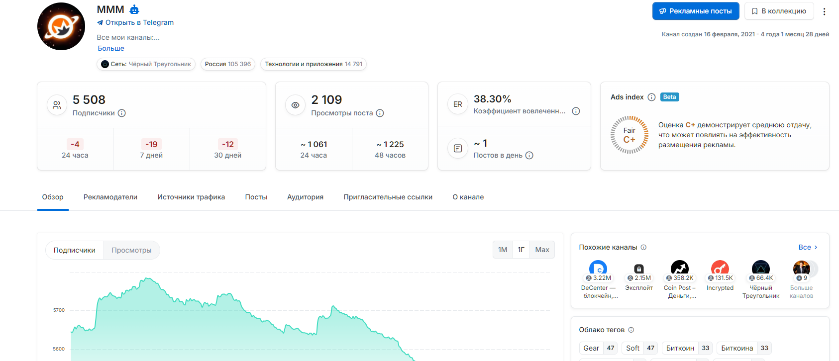The width and height of the screenshot is (839, 361).
Task: Click info icon beside Просмотры поста
Action: point(380,113)
